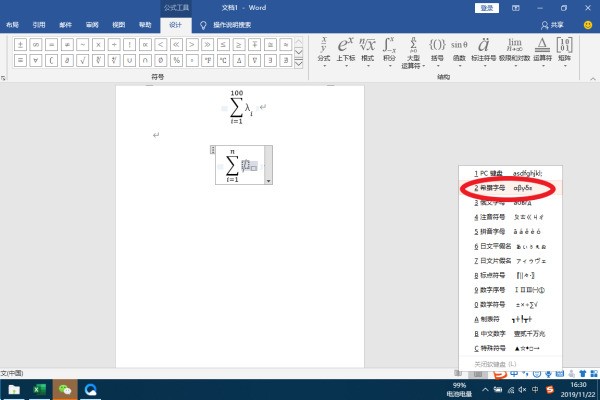Open the 积分 integral structures gallery
Image resolution: width=600 pixels, height=400 pixels.
(x=390, y=49)
